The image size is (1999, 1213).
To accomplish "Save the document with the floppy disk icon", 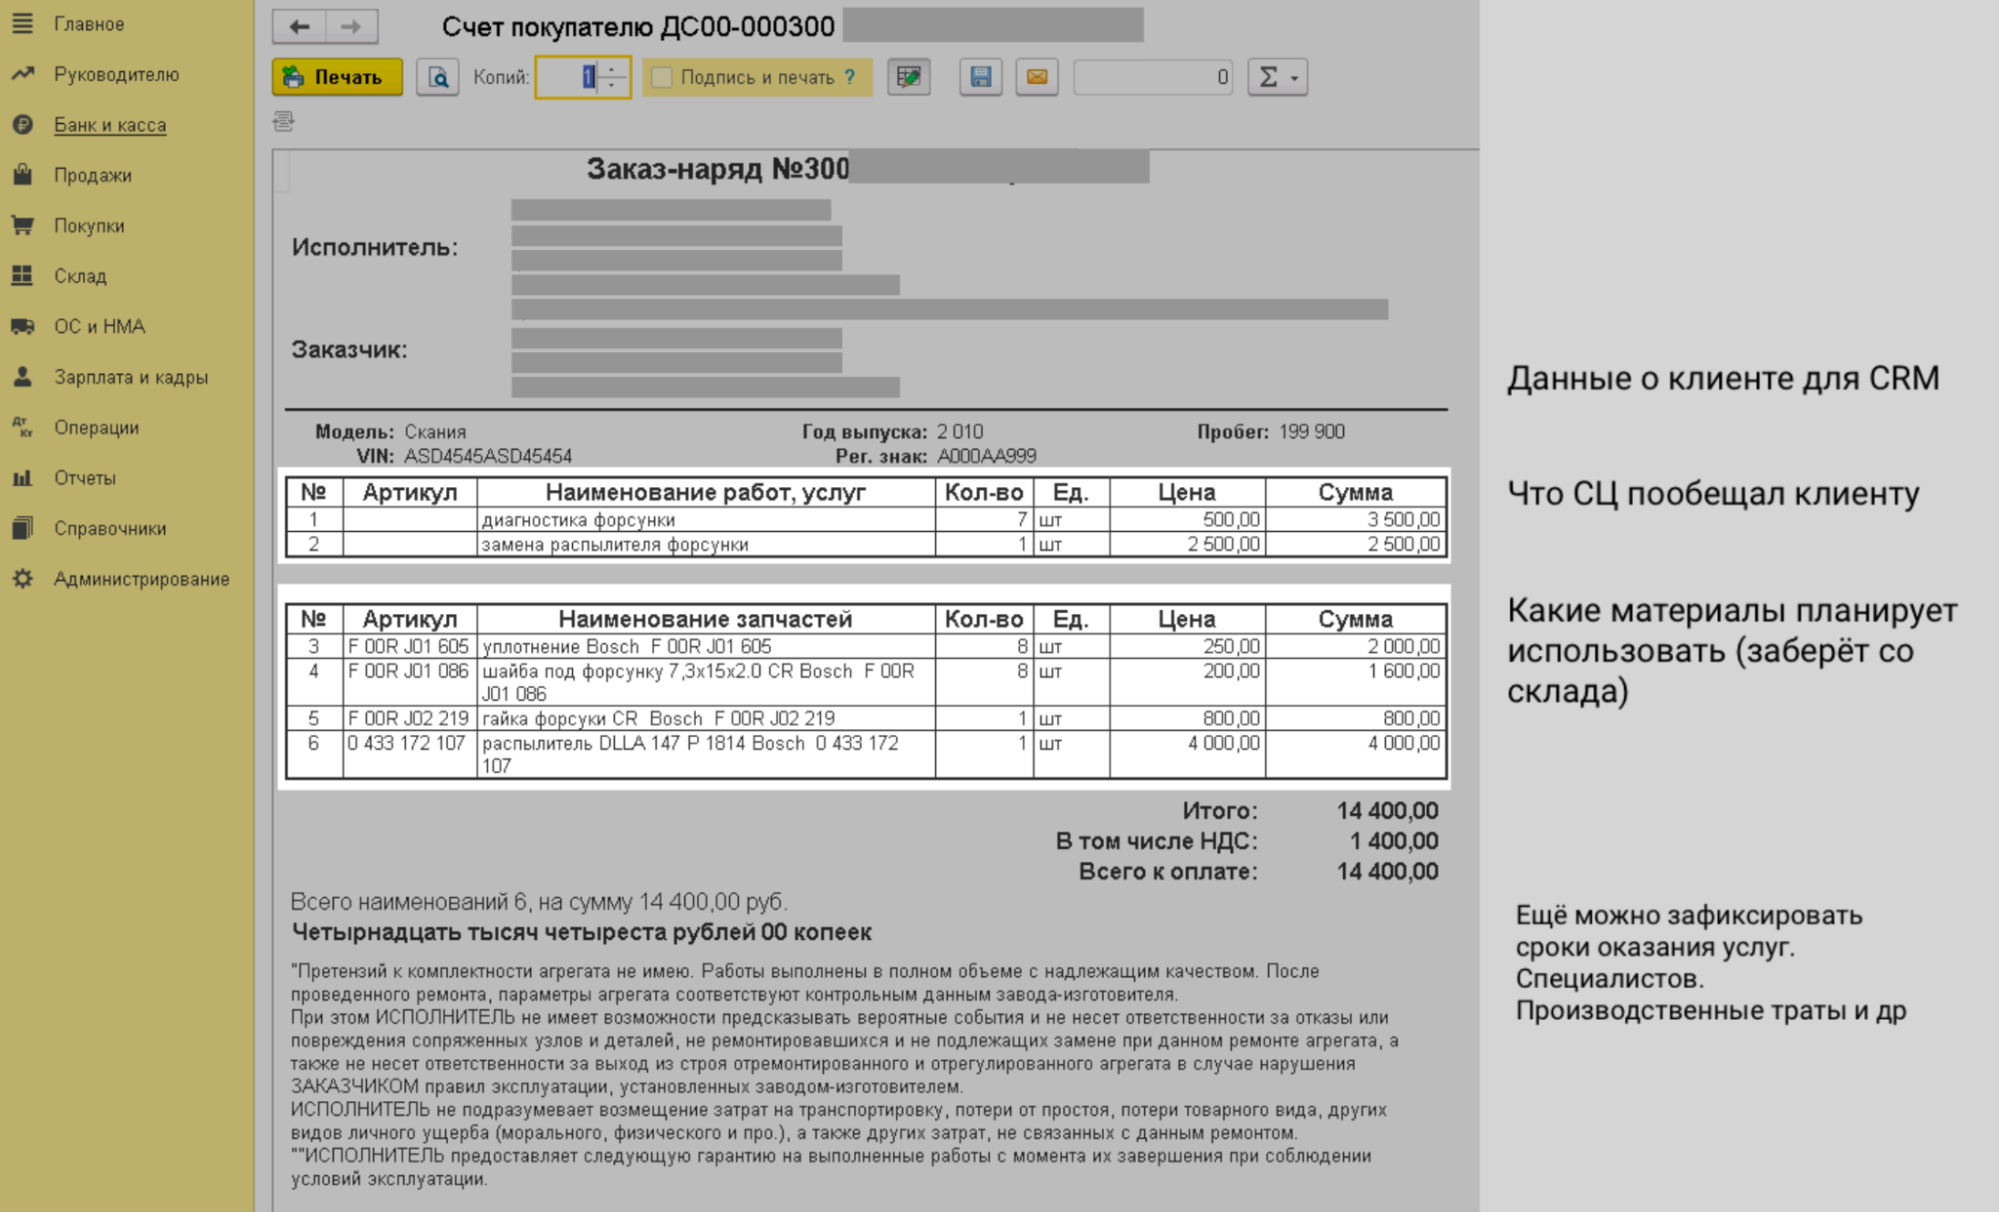I will (x=981, y=77).
